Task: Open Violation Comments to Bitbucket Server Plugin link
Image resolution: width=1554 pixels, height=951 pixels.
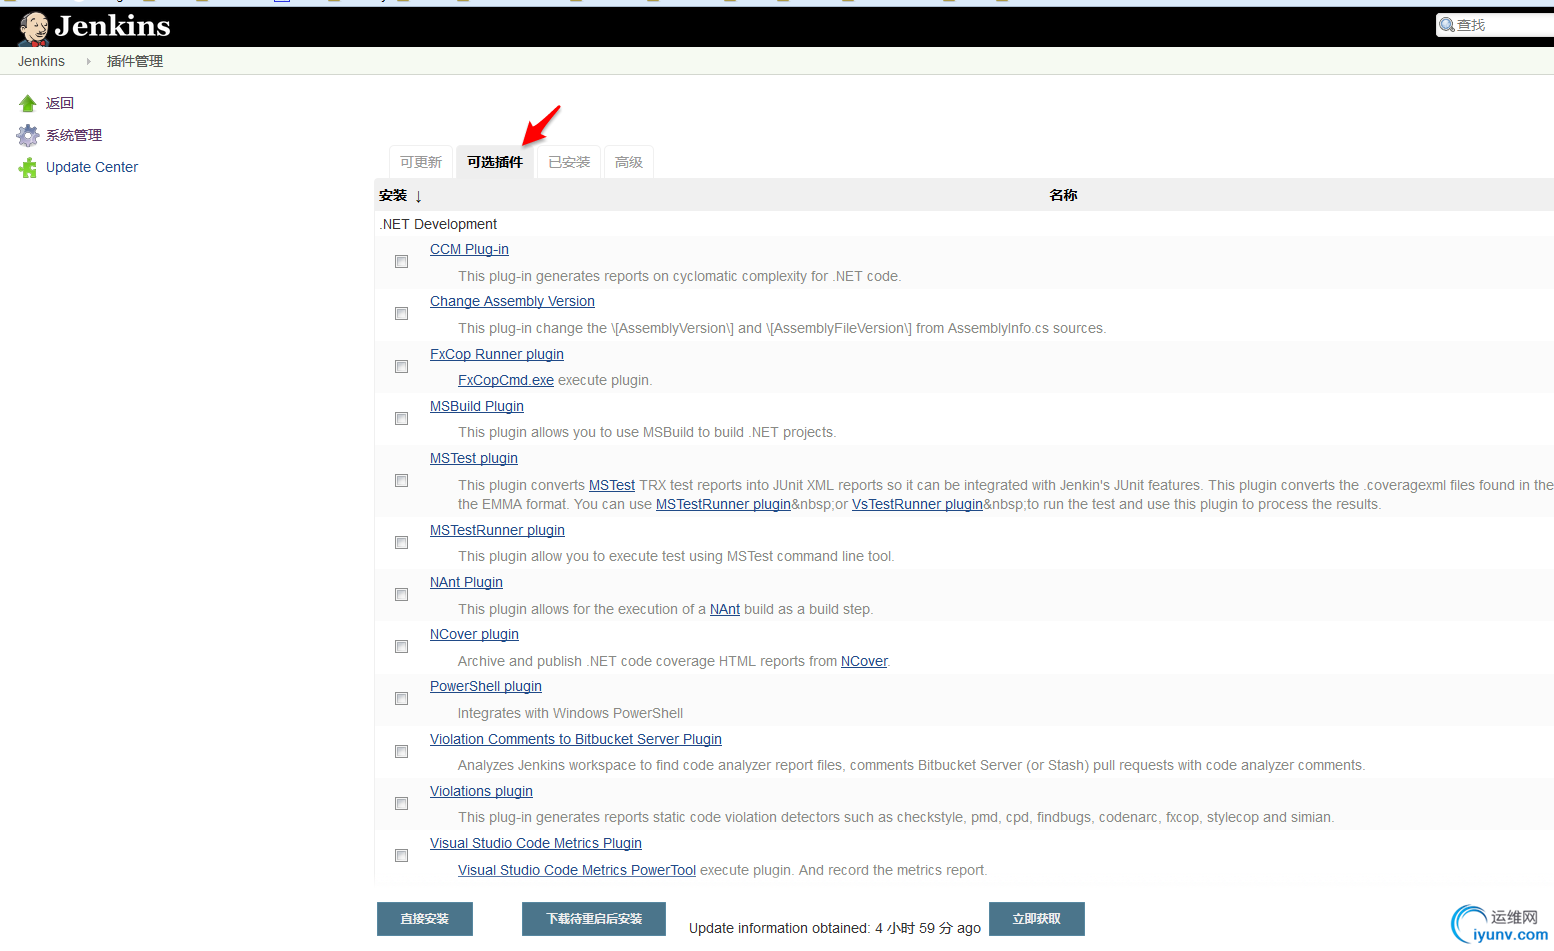Action: (x=576, y=740)
